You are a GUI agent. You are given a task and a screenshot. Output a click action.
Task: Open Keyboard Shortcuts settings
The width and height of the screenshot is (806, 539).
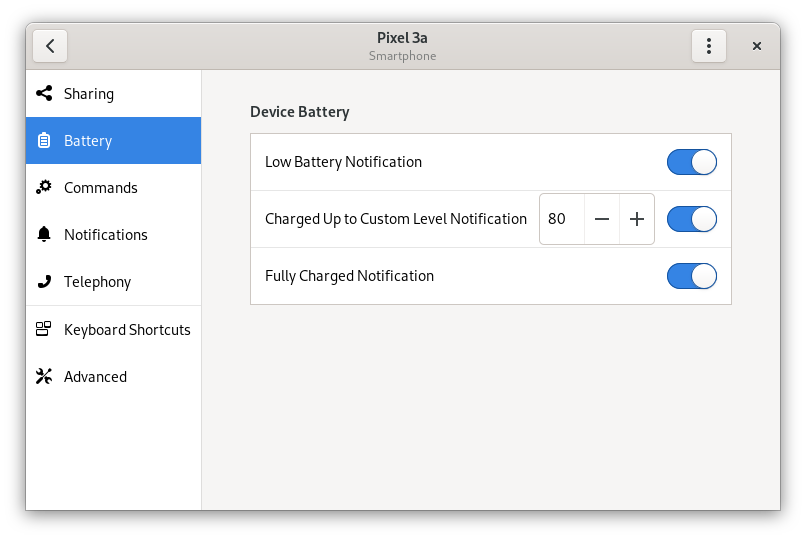coord(114,329)
